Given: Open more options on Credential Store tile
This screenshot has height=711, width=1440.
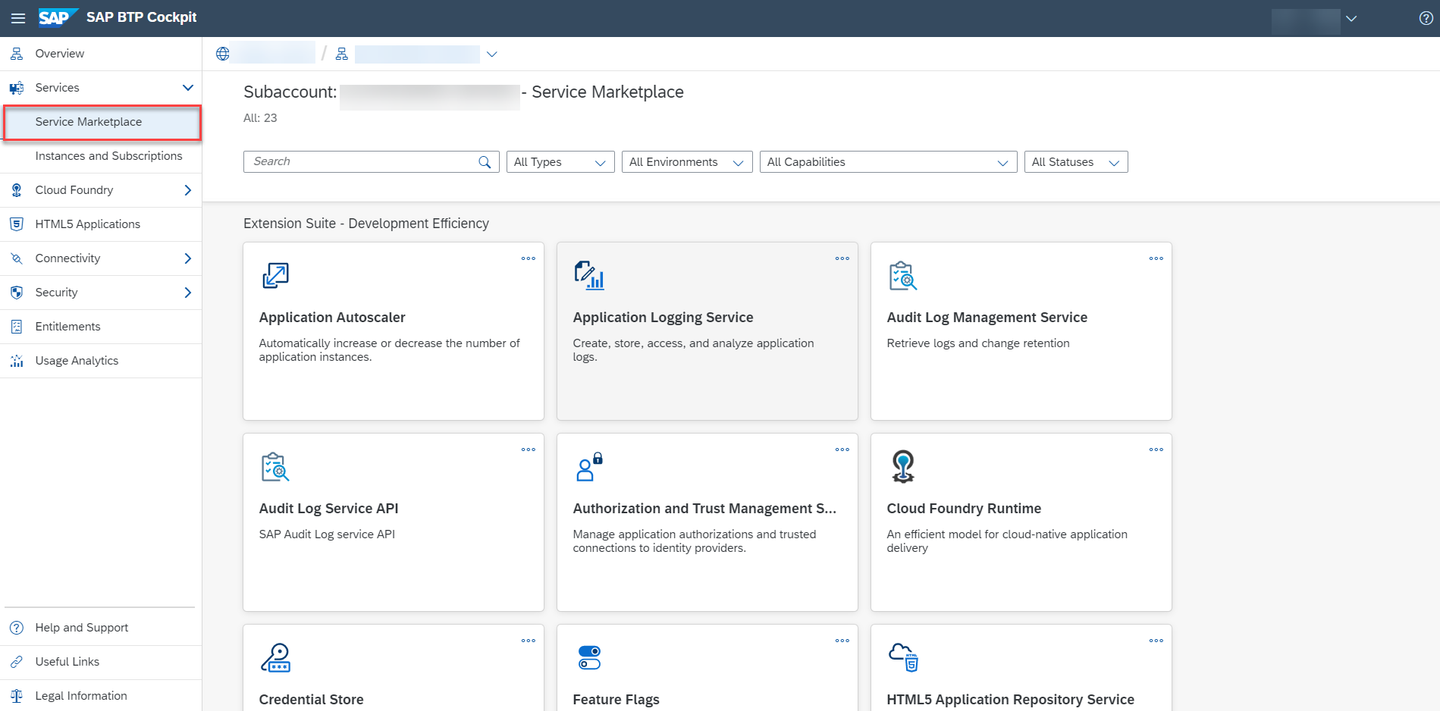Looking at the screenshot, I should 528,640.
